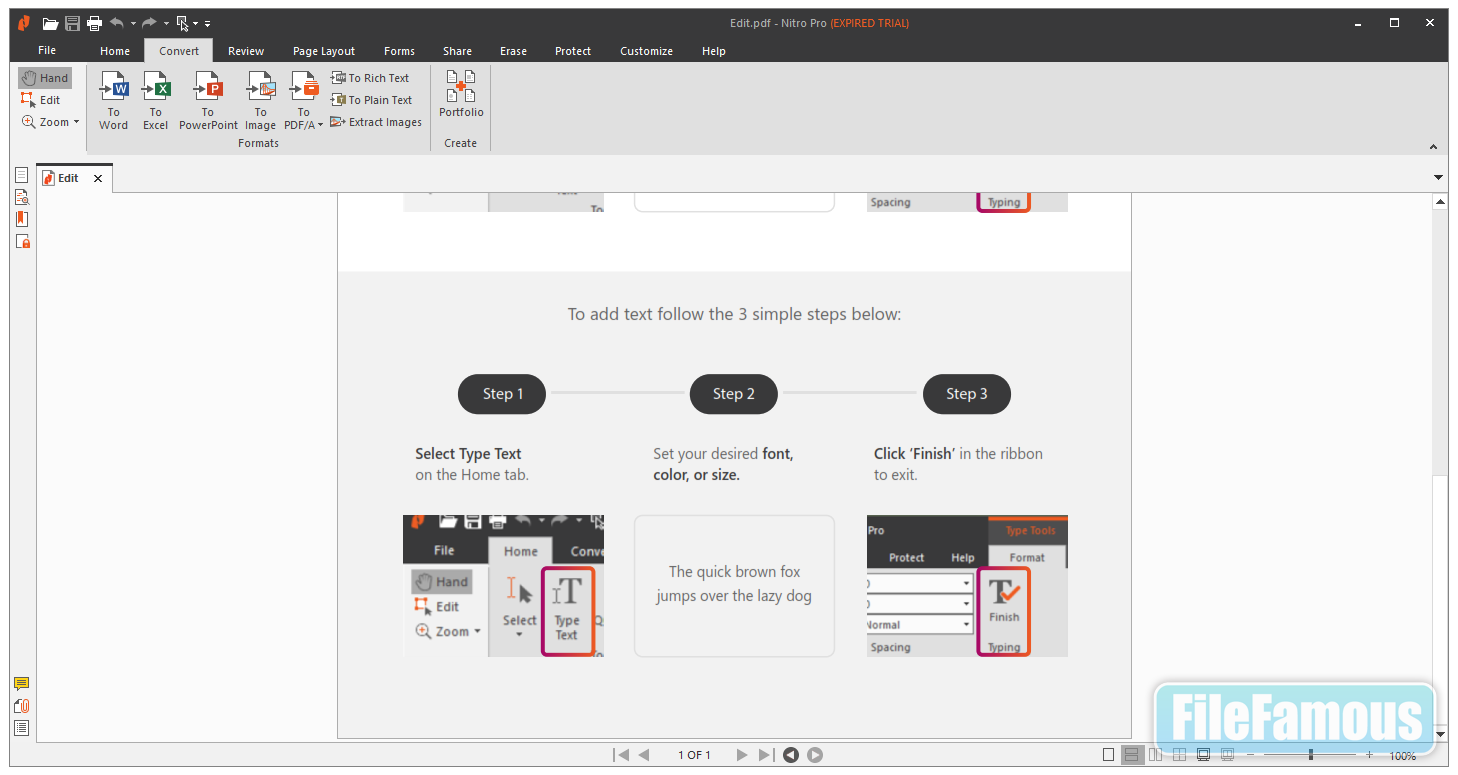Image resolution: width=1458 pixels, height=775 pixels.
Task: Open the Customize Quick Access Toolbar dropdown
Action: (207, 24)
